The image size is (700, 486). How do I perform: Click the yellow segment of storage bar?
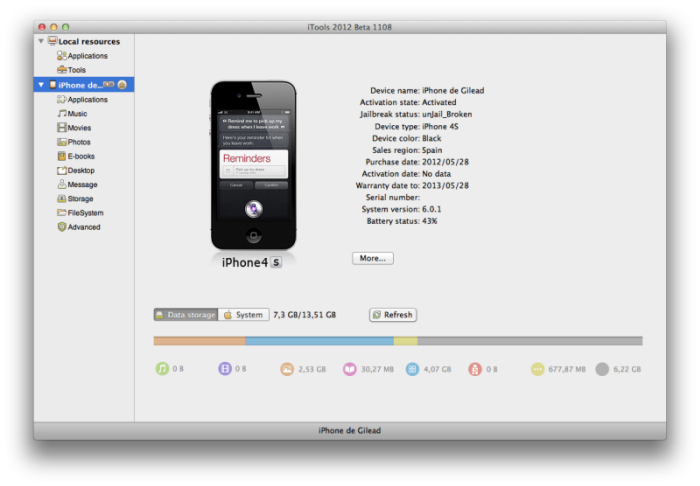405,341
